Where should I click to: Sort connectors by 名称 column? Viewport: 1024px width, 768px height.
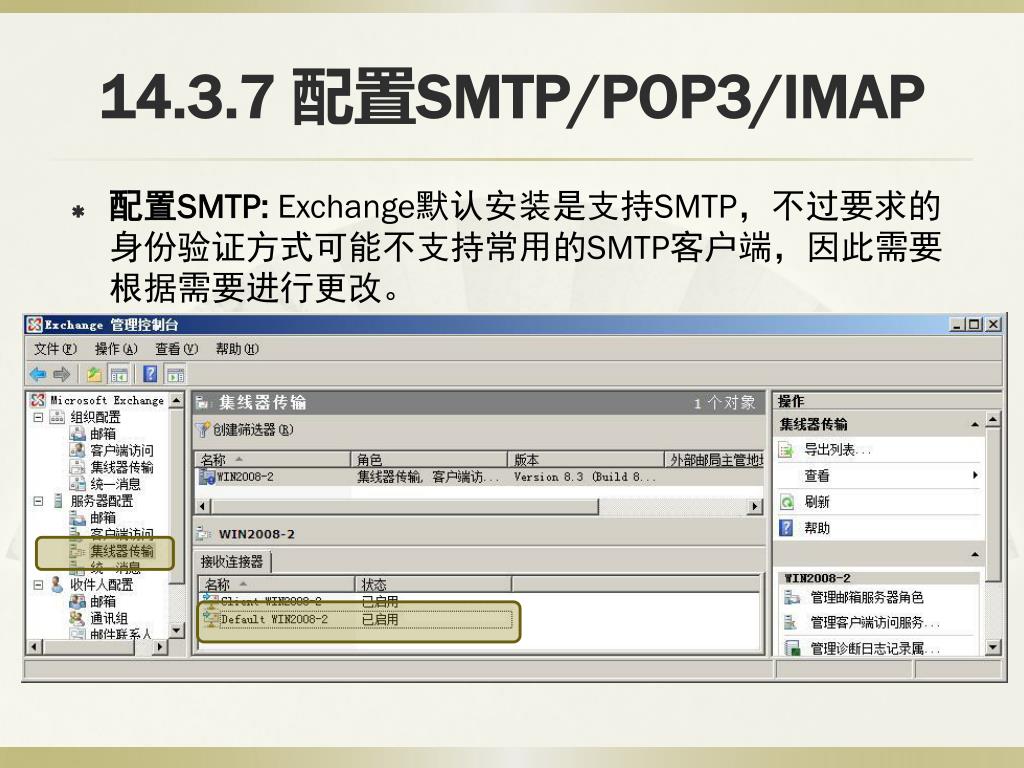point(277,584)
